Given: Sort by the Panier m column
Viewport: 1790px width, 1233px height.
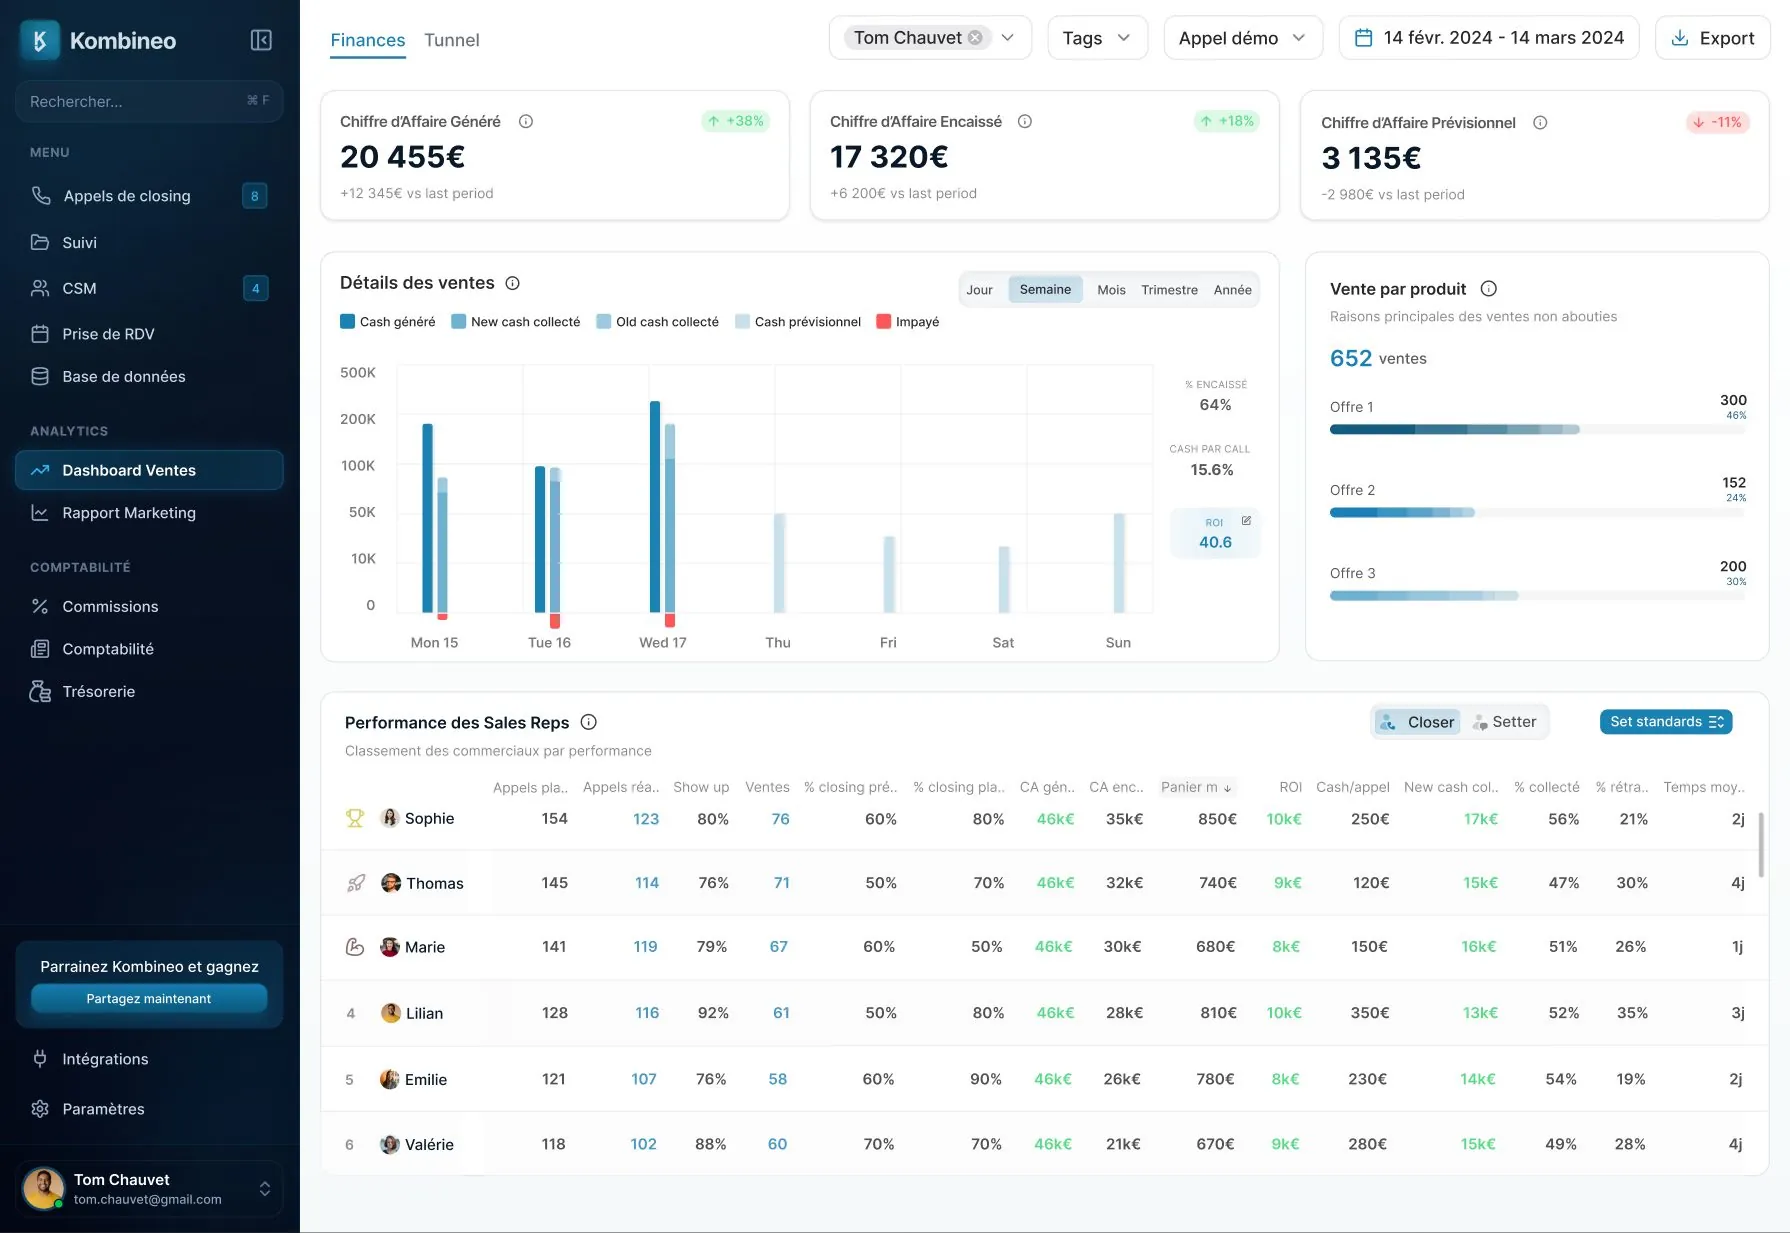Looking at the screenshot, I should 1196,787.
